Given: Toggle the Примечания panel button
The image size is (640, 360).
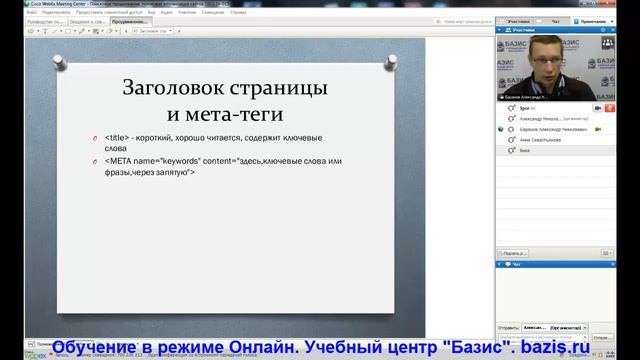Looking at the screenshot, I should tap(589, 21).
